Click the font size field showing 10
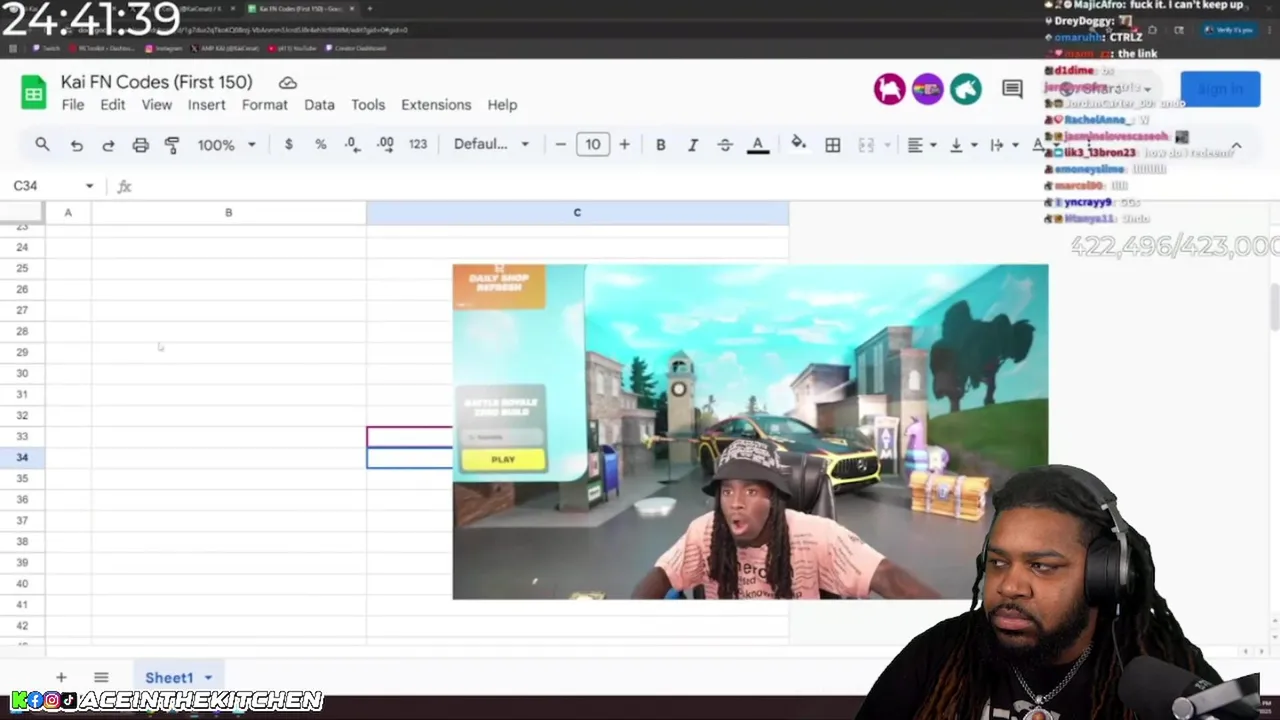 pos(592,144)
